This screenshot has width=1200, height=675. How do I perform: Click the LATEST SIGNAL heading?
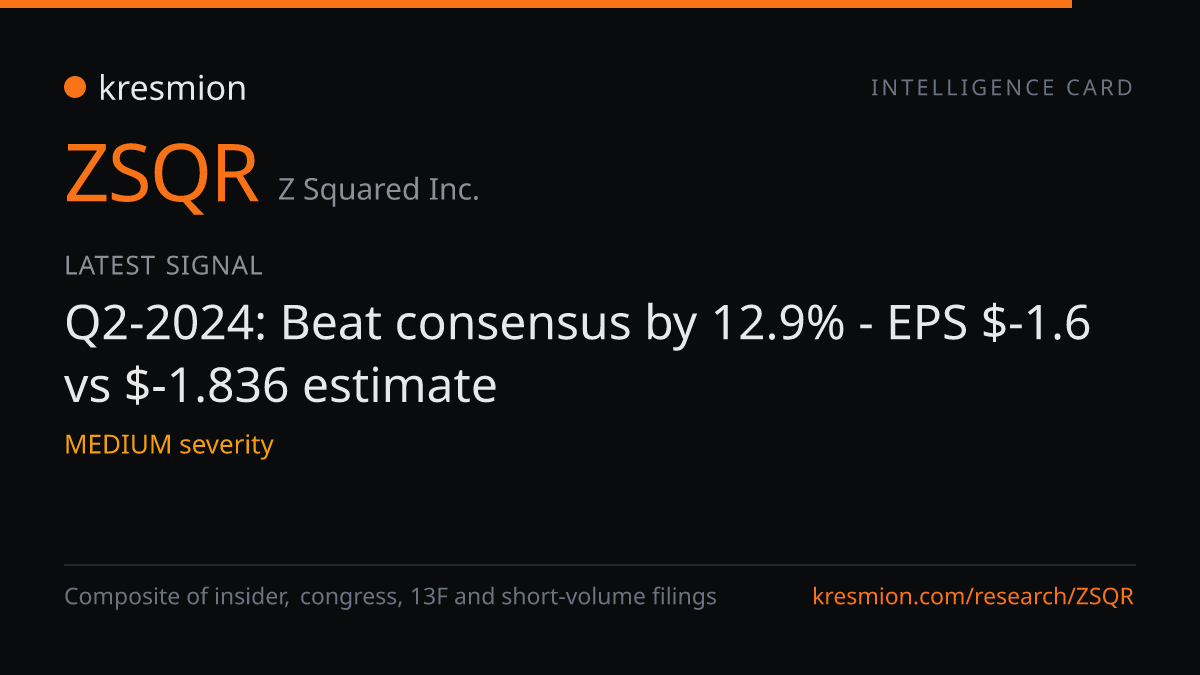(163, 265)
